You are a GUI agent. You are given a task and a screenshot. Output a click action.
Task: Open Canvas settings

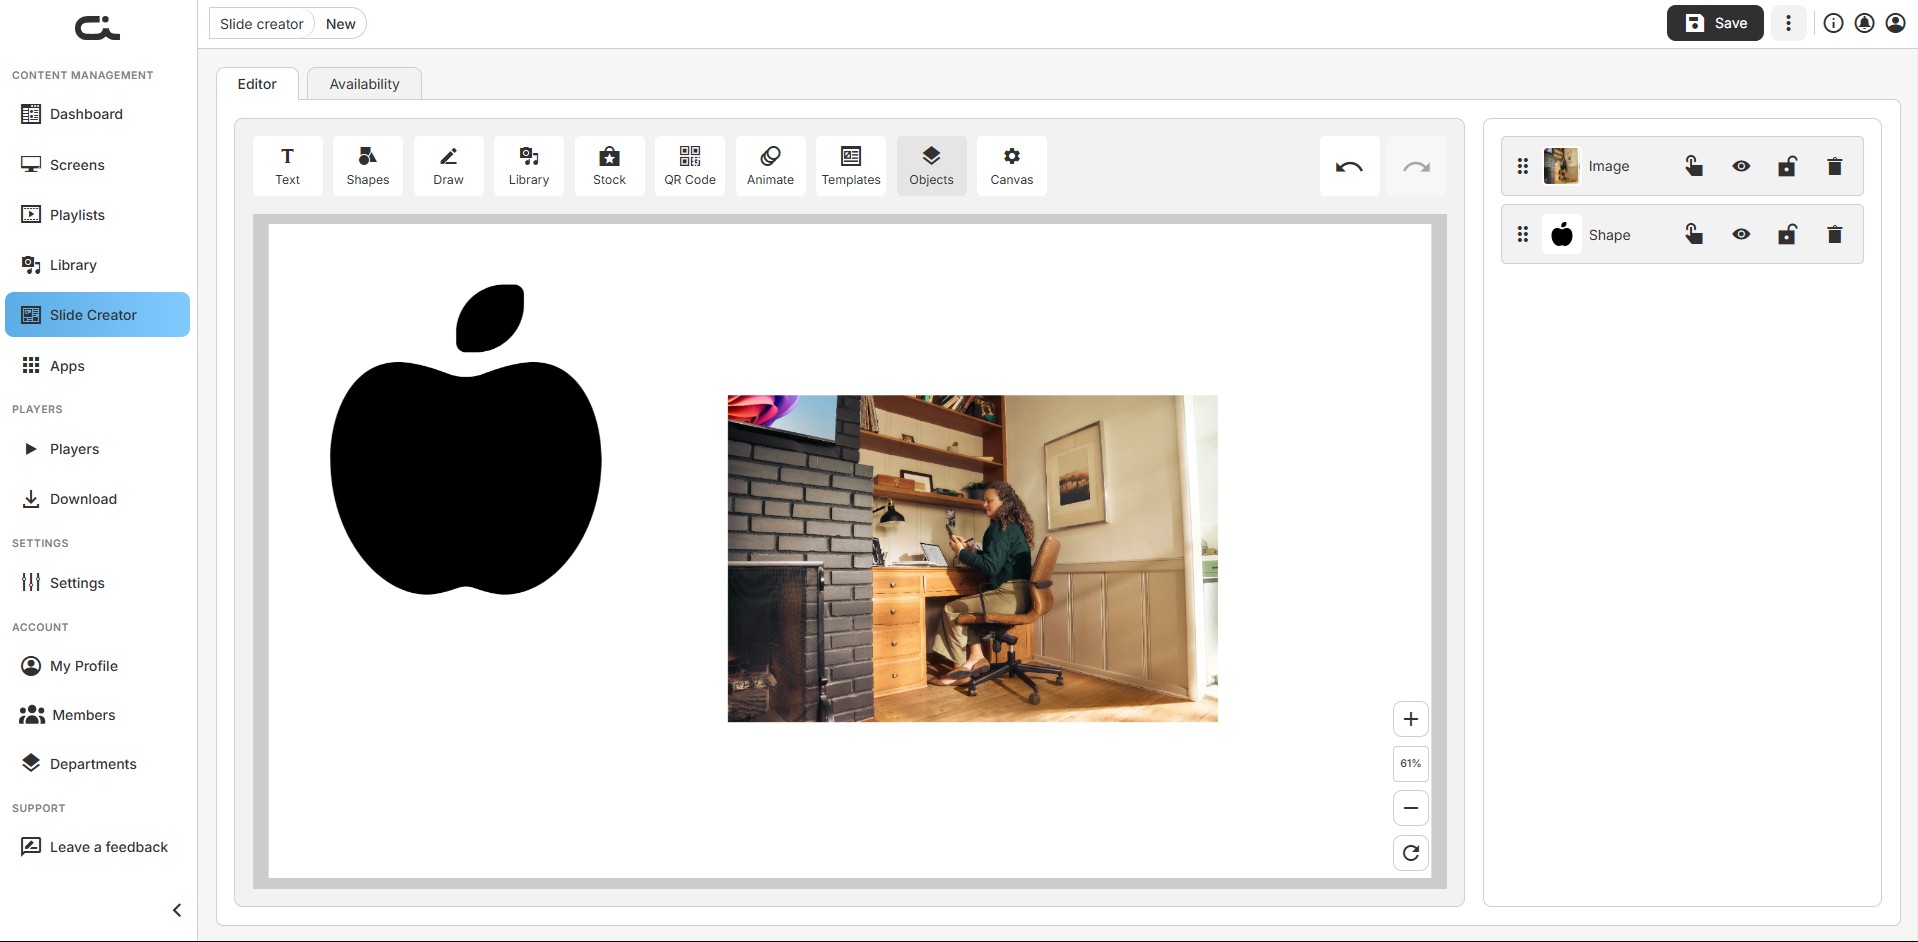(x=1012, y=166)
